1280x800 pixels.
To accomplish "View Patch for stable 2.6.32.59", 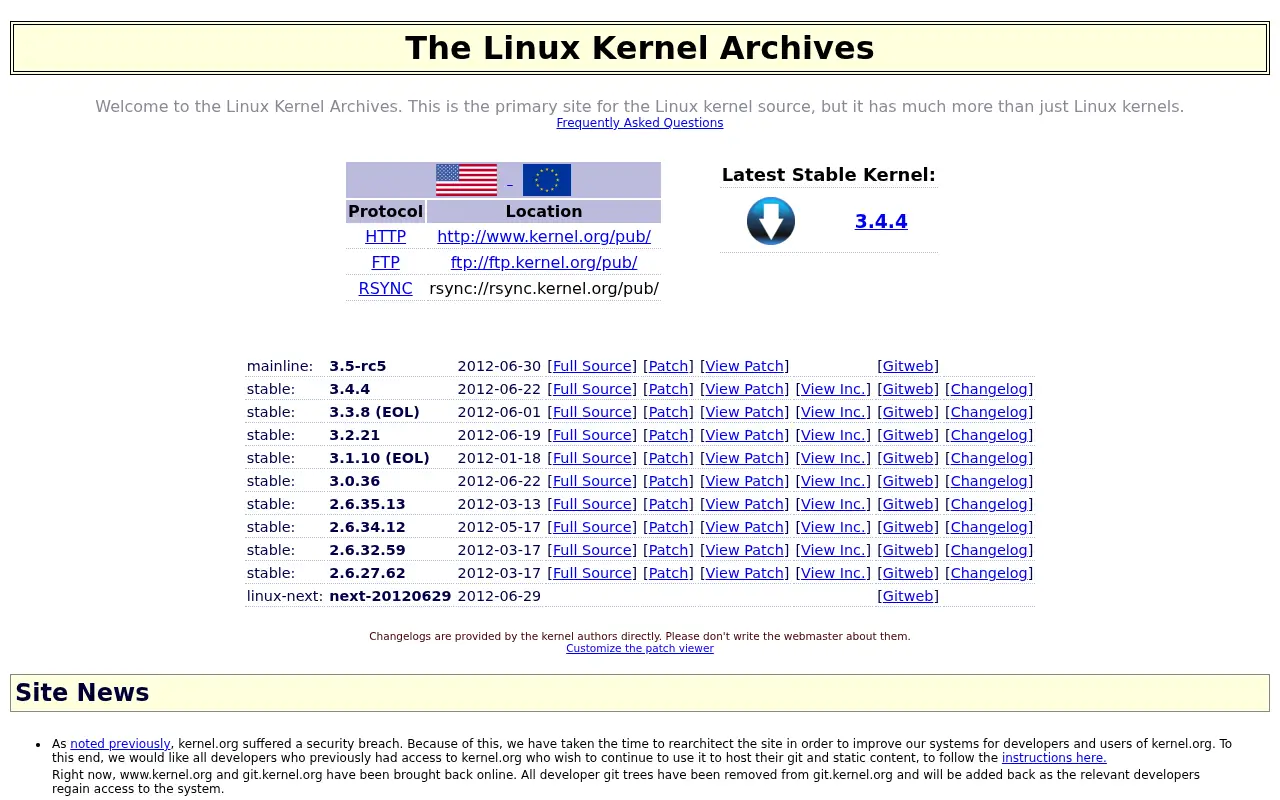I will click(744, 550).
